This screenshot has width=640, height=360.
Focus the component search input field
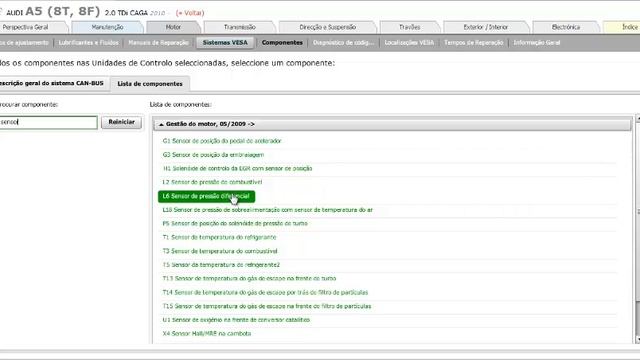(x=48, y=122)
